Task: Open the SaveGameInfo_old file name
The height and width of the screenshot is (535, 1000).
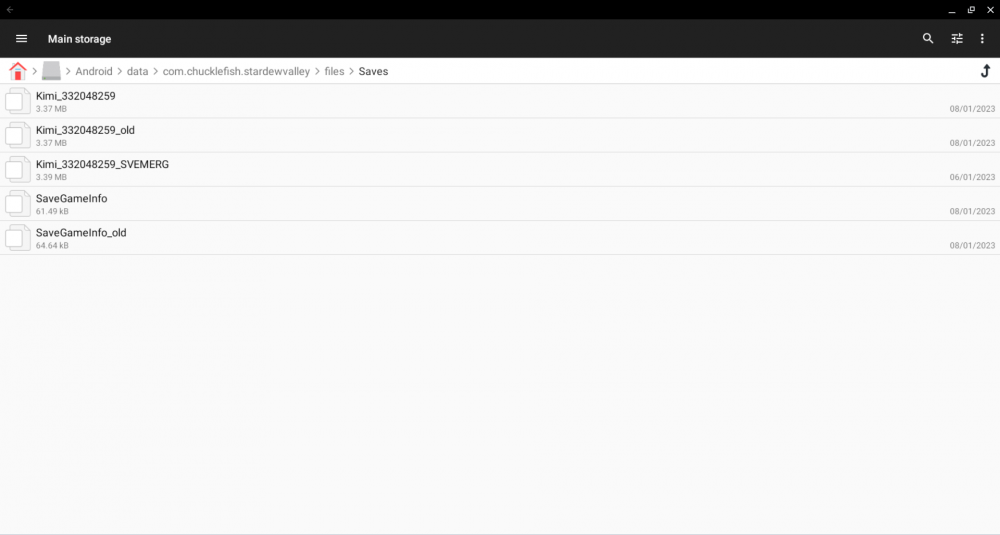Action: [x=81, y=233]
